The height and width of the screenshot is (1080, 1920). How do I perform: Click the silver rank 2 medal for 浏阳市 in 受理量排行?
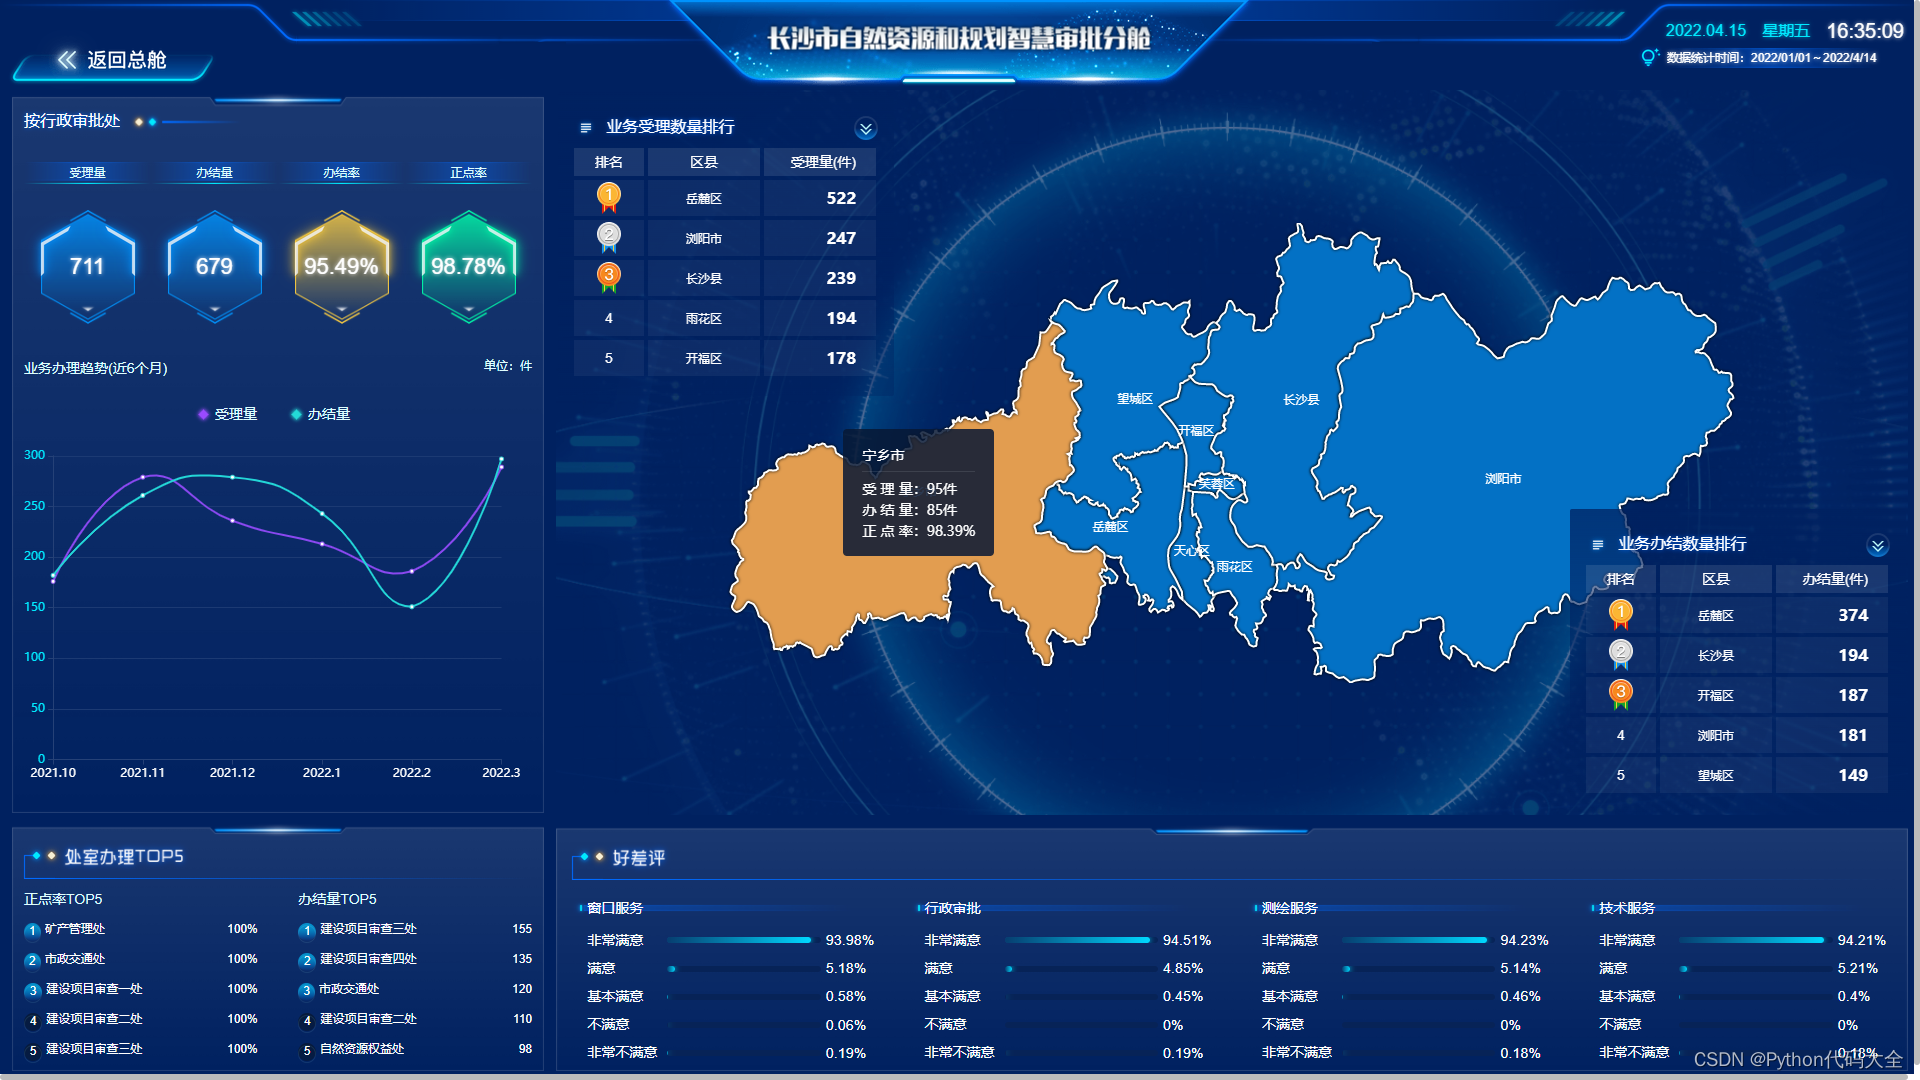[608, 237]
